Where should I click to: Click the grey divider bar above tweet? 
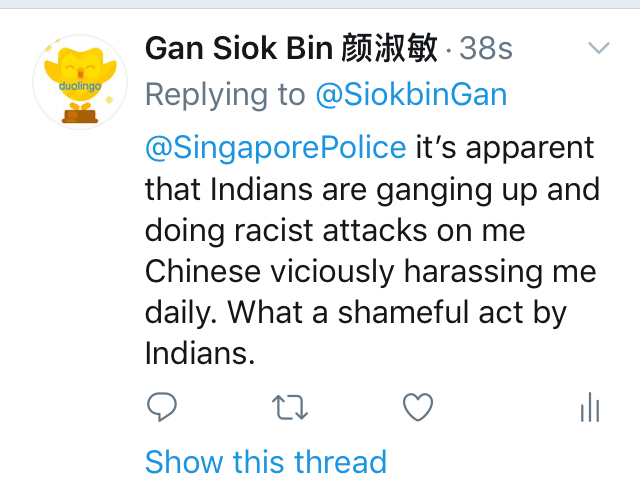point(320,4)
